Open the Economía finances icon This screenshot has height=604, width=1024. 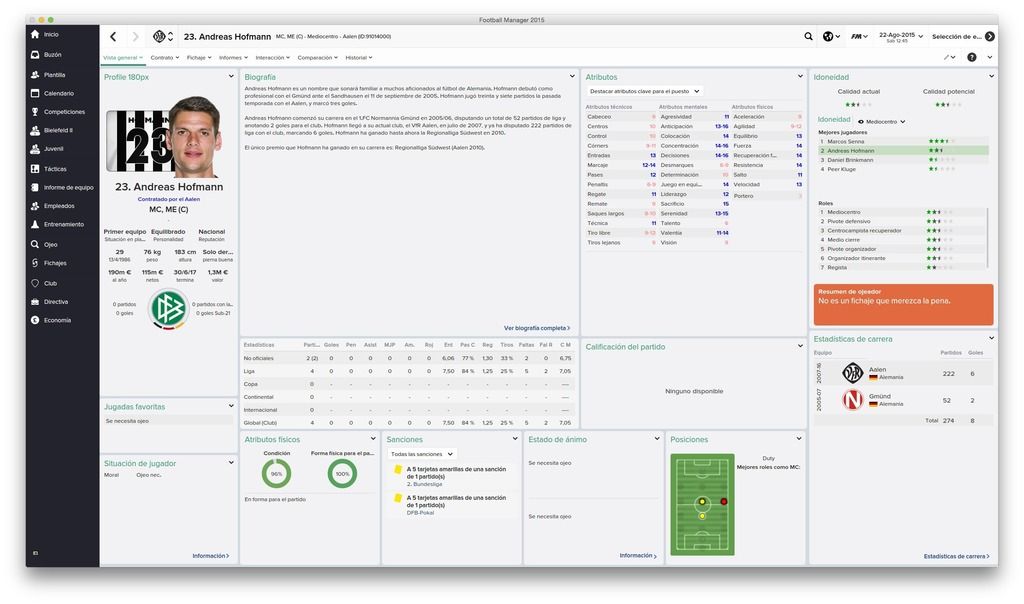(x=35, y=320)
